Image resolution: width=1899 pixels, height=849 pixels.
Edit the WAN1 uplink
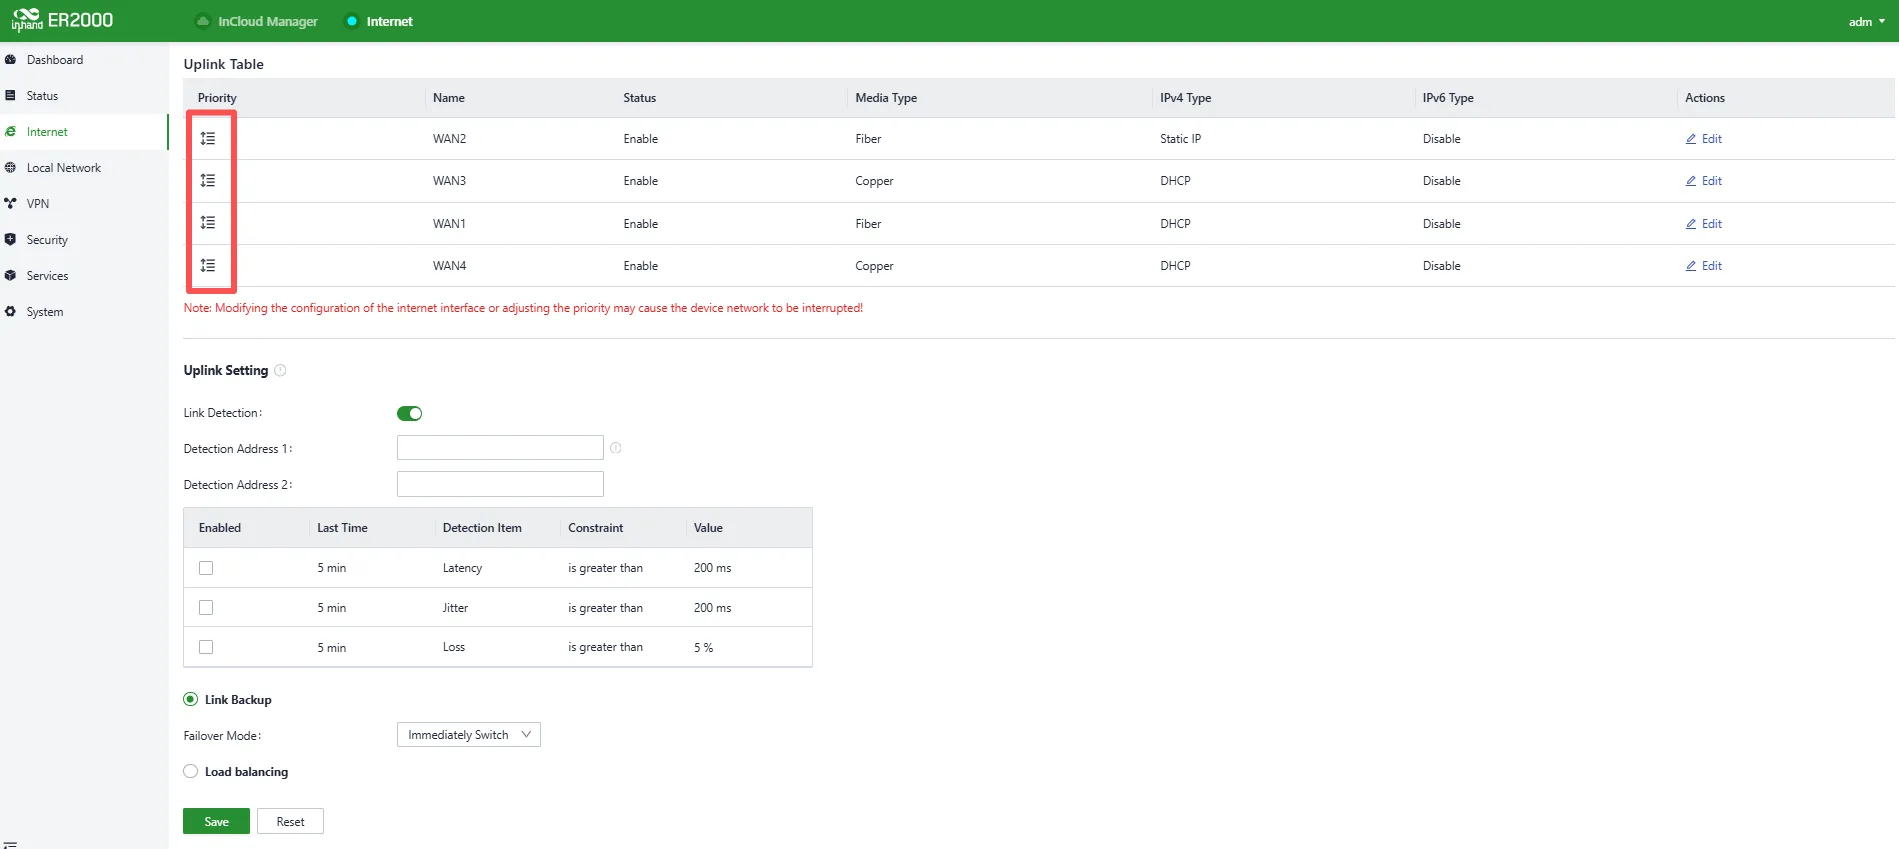[1704, 224]
